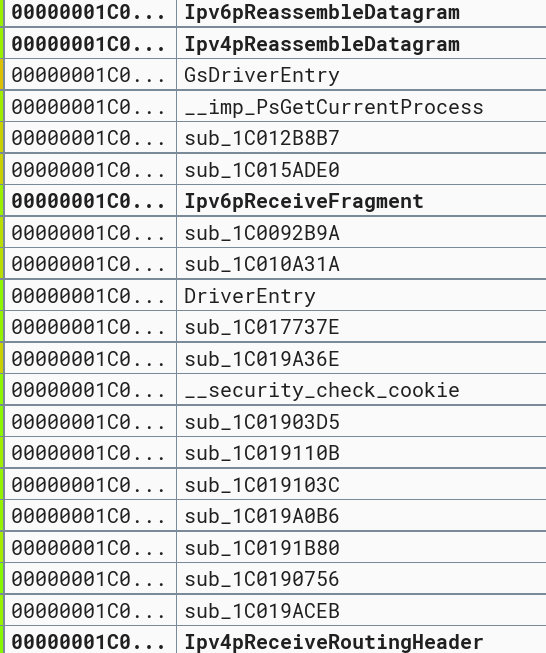The width and height of the screenshot is (546, 653).
Task: Pick sub_1C010A31A from the list
Action: (262, 264)
